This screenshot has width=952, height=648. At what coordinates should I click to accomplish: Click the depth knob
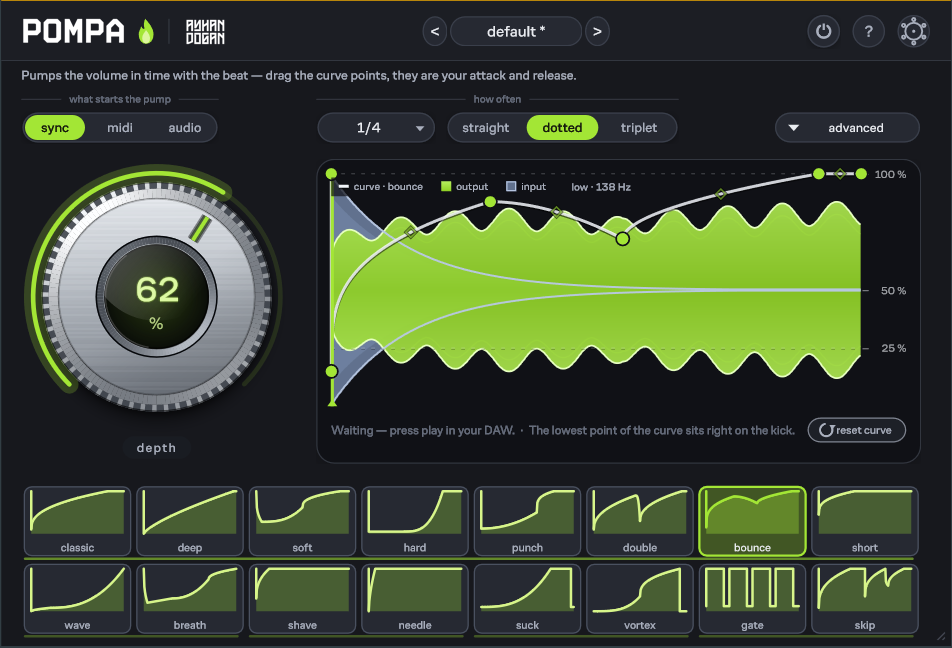tap(157, 296)
